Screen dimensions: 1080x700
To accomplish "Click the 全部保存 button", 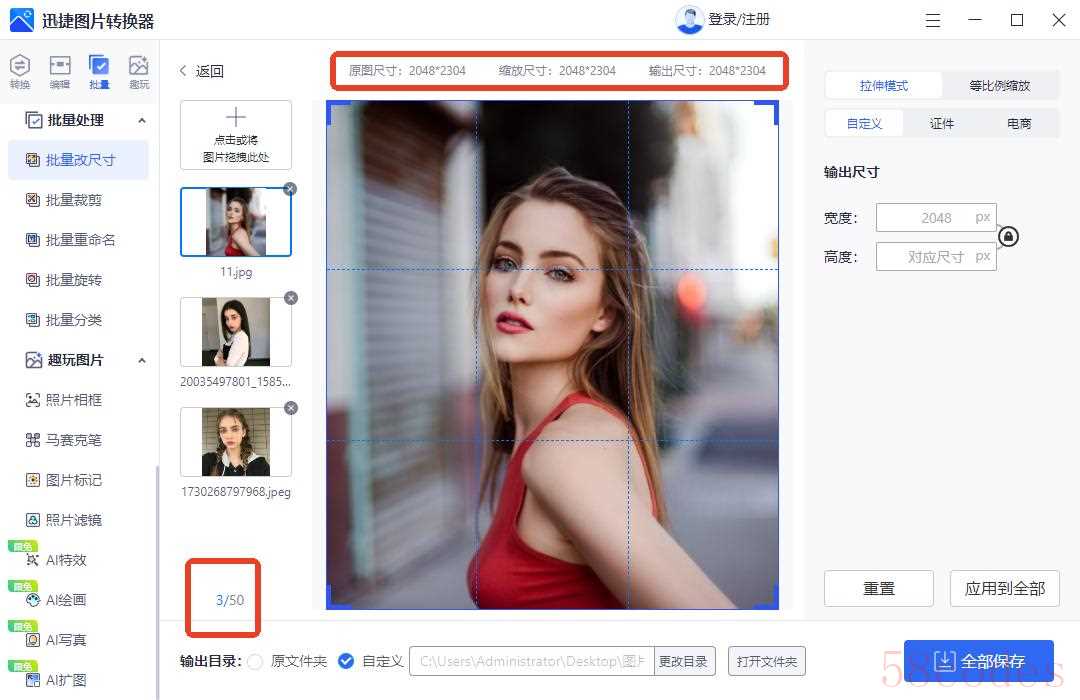I will coord(978,662).
